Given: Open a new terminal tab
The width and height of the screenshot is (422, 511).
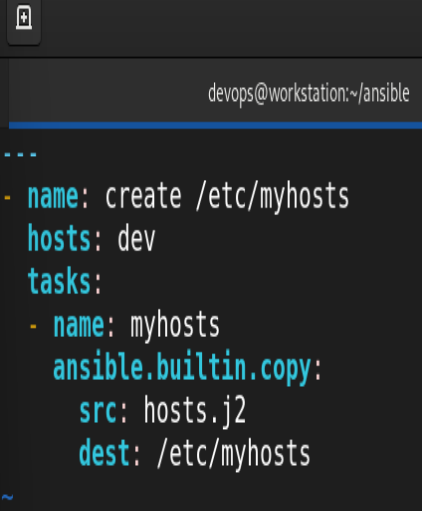Looking at the screenshot, I should [x=24, y=18].
